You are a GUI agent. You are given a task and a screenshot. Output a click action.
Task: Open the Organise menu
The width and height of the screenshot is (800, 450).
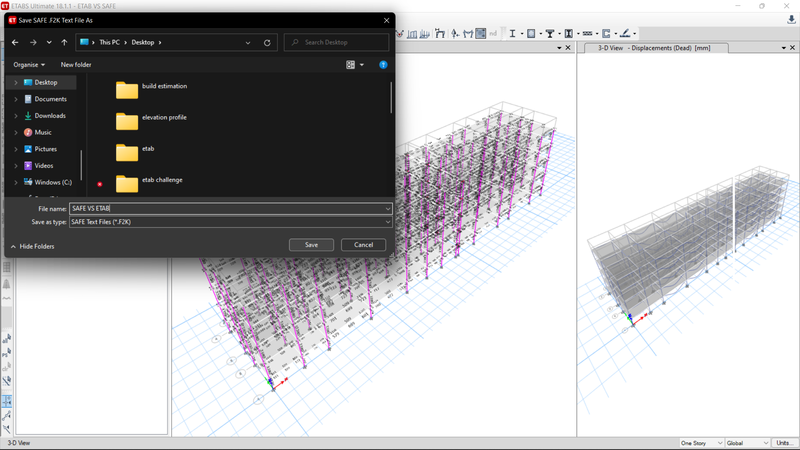(x=29, y=65)
